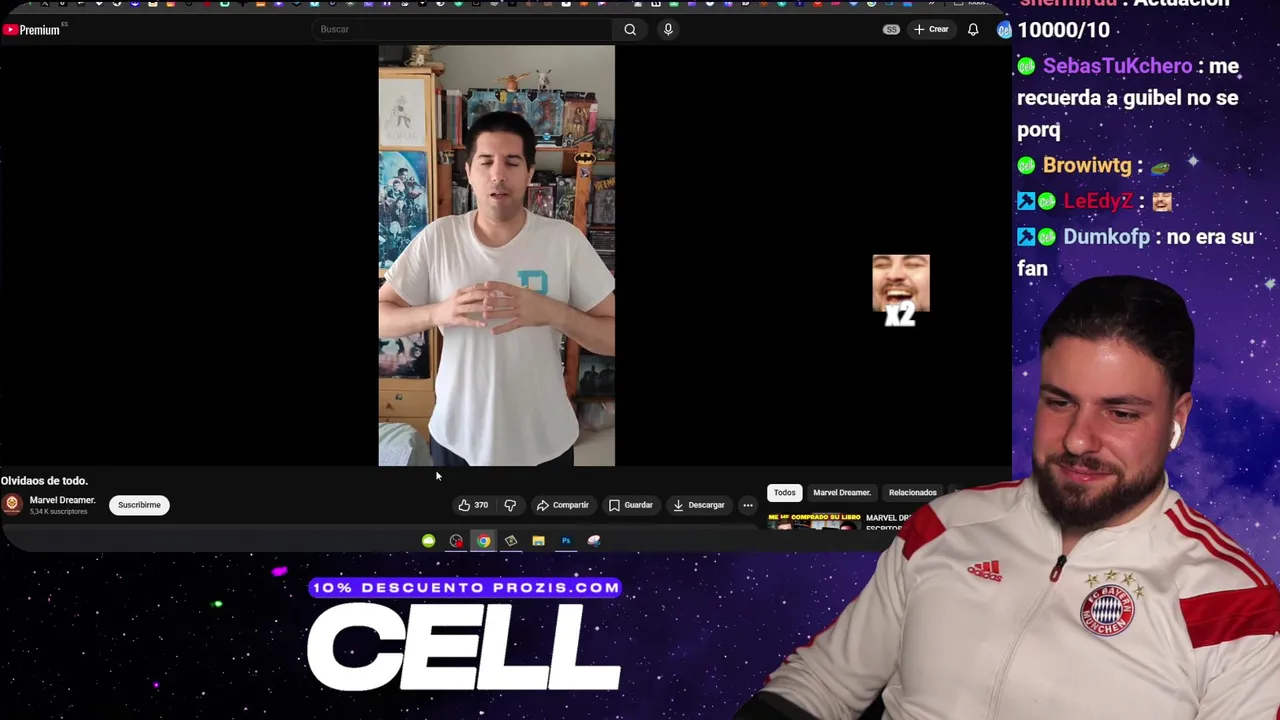The height and width of the screenshot is (720, 1280).
Task: Save video with the Guardar button
Action: 631,505
